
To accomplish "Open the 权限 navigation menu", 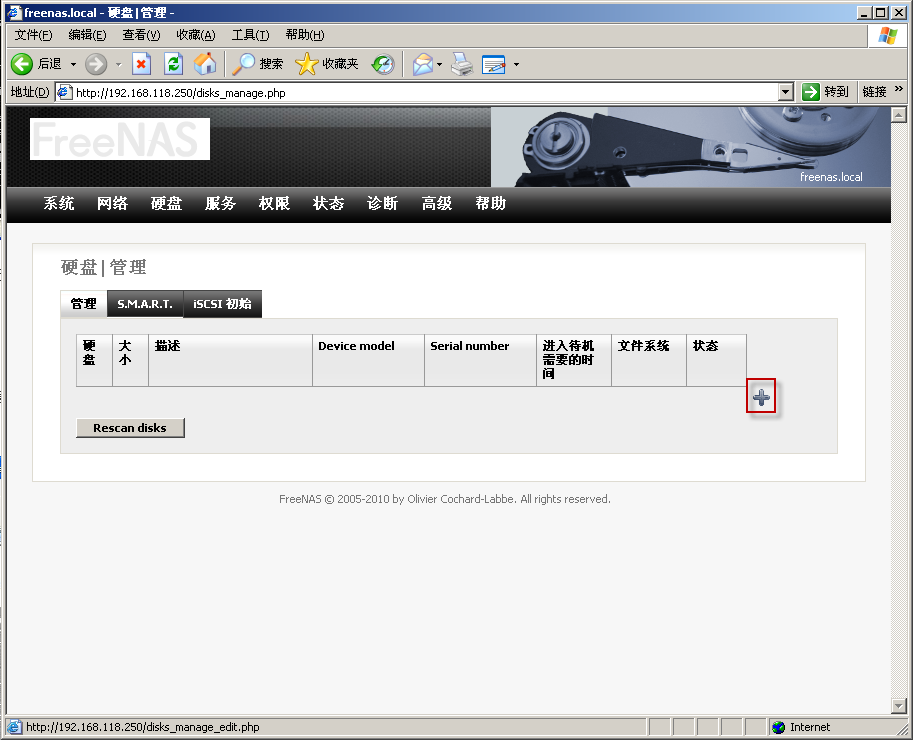I will [275, 204].
